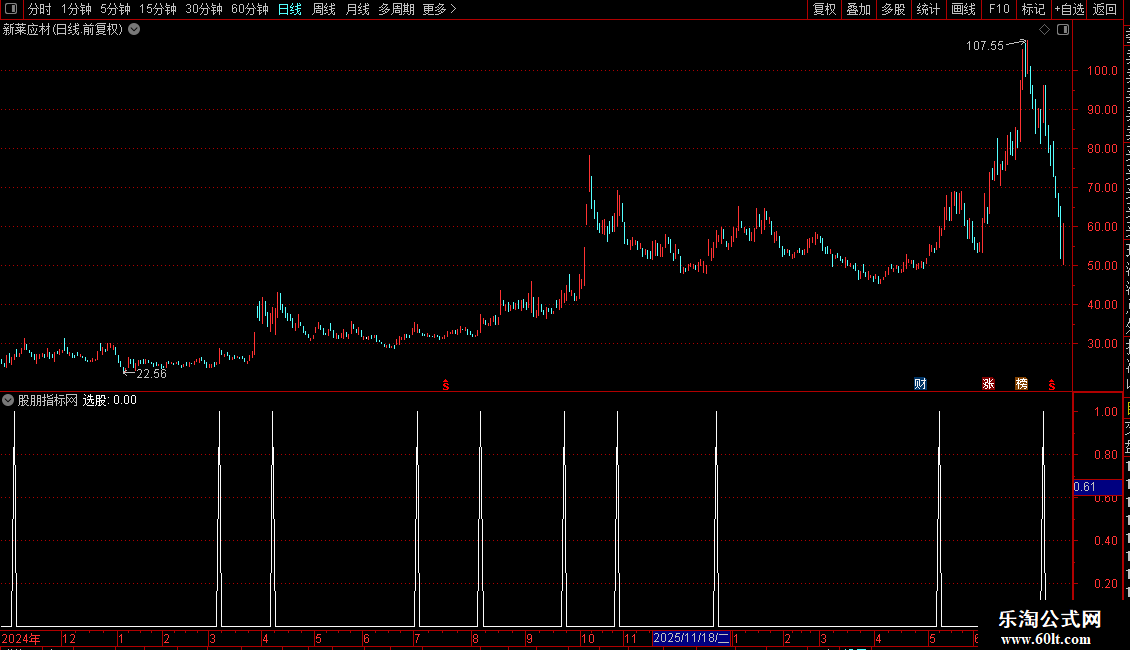Screen dimensions: 1130x650
Task: Click the 返回 back button
Action: pos(1105,9)
